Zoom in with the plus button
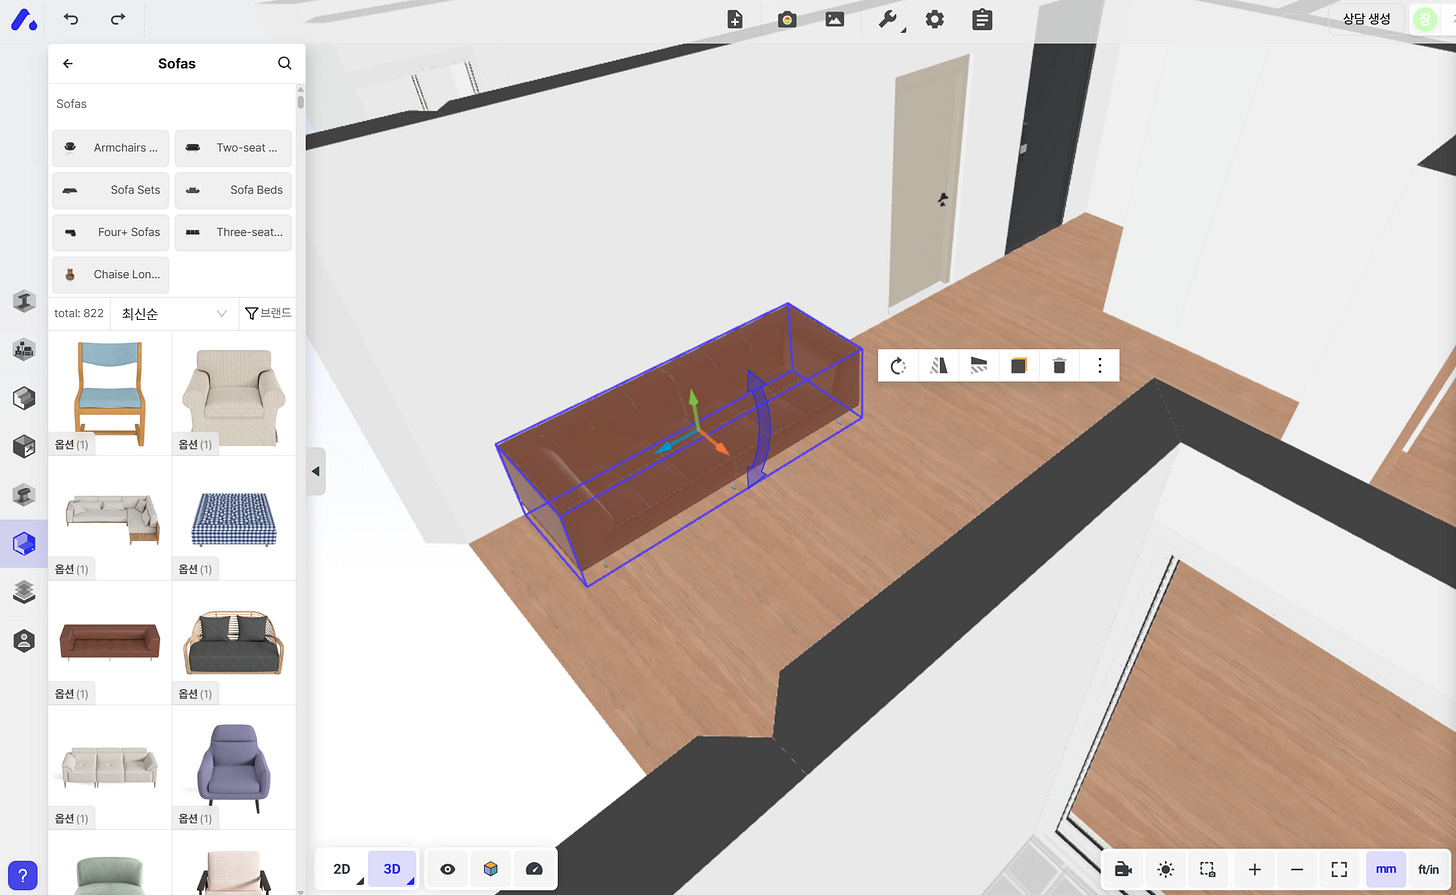Viewport: 1456px width, 895px height. pos(1255,869)
